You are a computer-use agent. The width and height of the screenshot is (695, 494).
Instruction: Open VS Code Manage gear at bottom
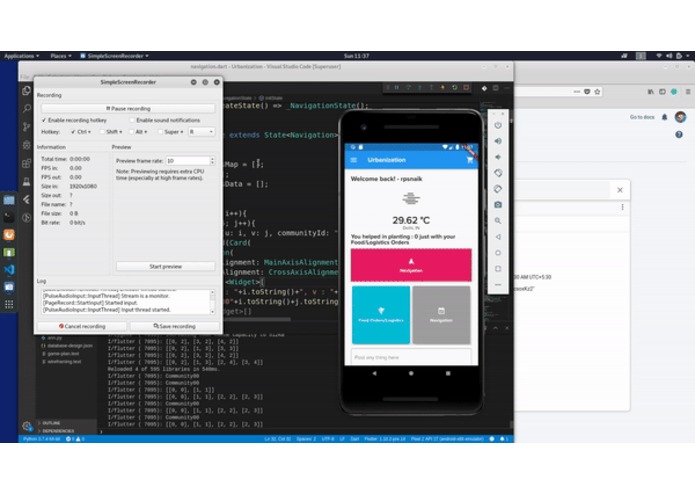[x=27, y=426]
